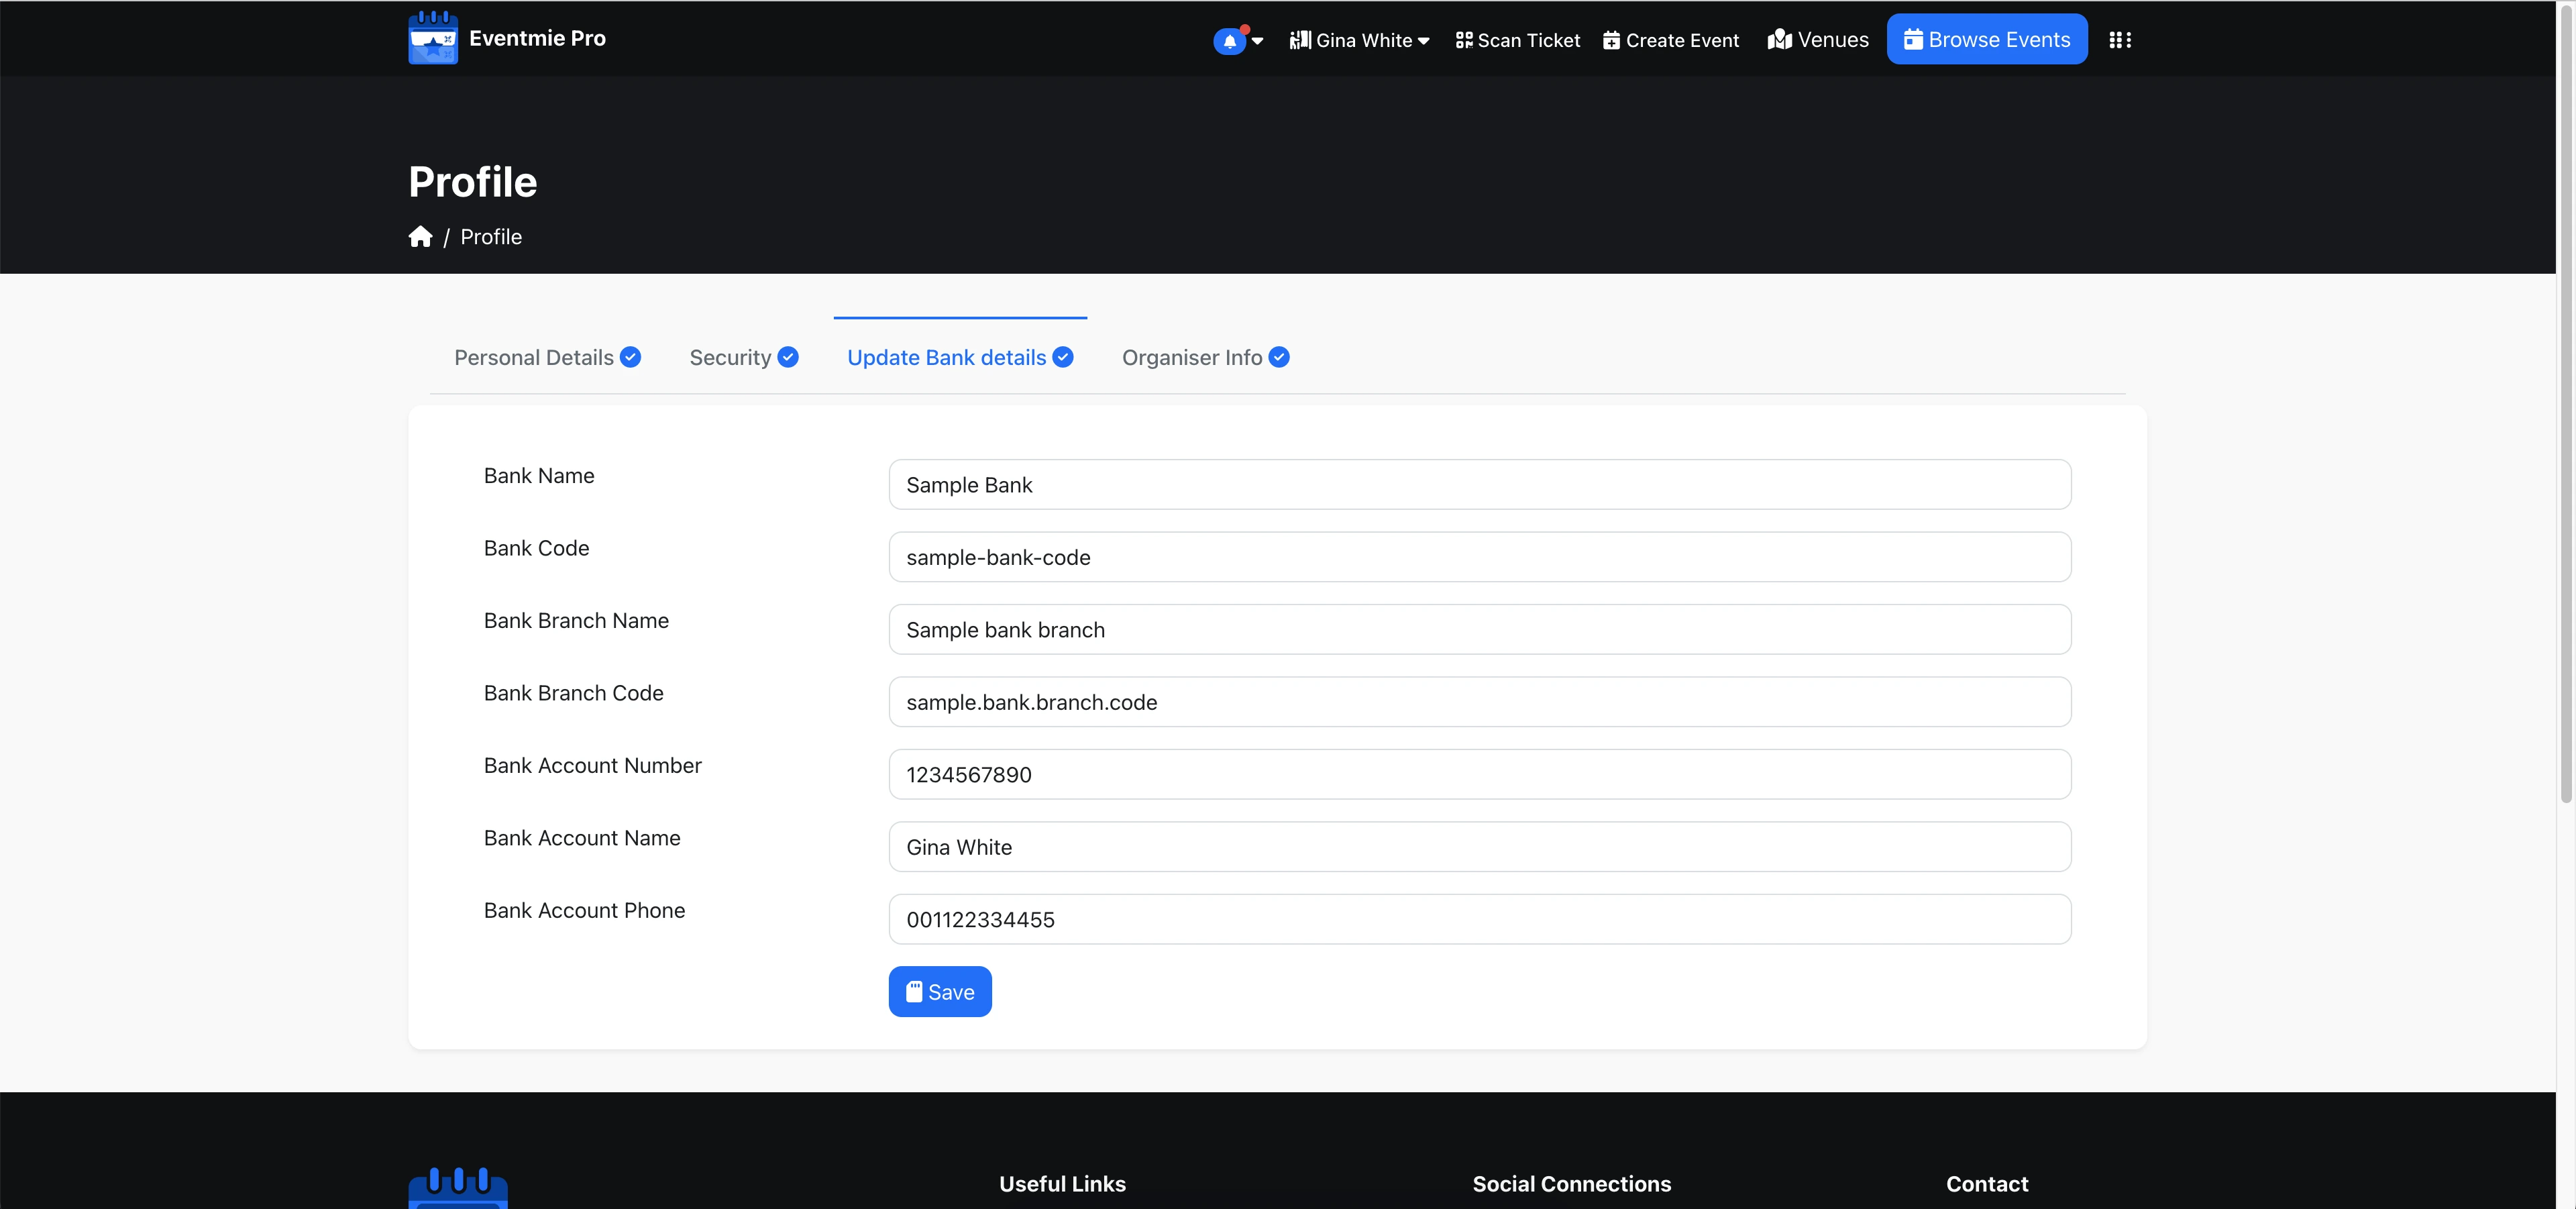Click the home icon in breadcrumb
Screen dimensions: 2576x1209
[420, 236]
